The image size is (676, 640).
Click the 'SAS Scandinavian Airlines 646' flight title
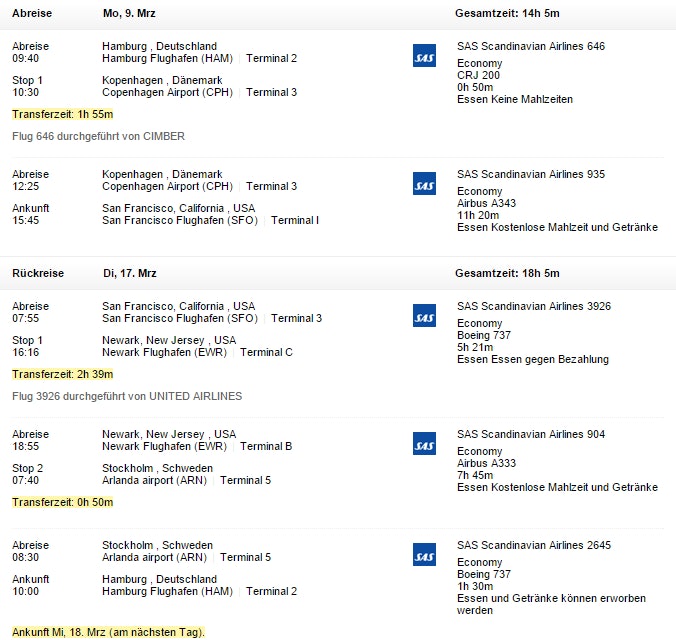(x=530, y=46)
